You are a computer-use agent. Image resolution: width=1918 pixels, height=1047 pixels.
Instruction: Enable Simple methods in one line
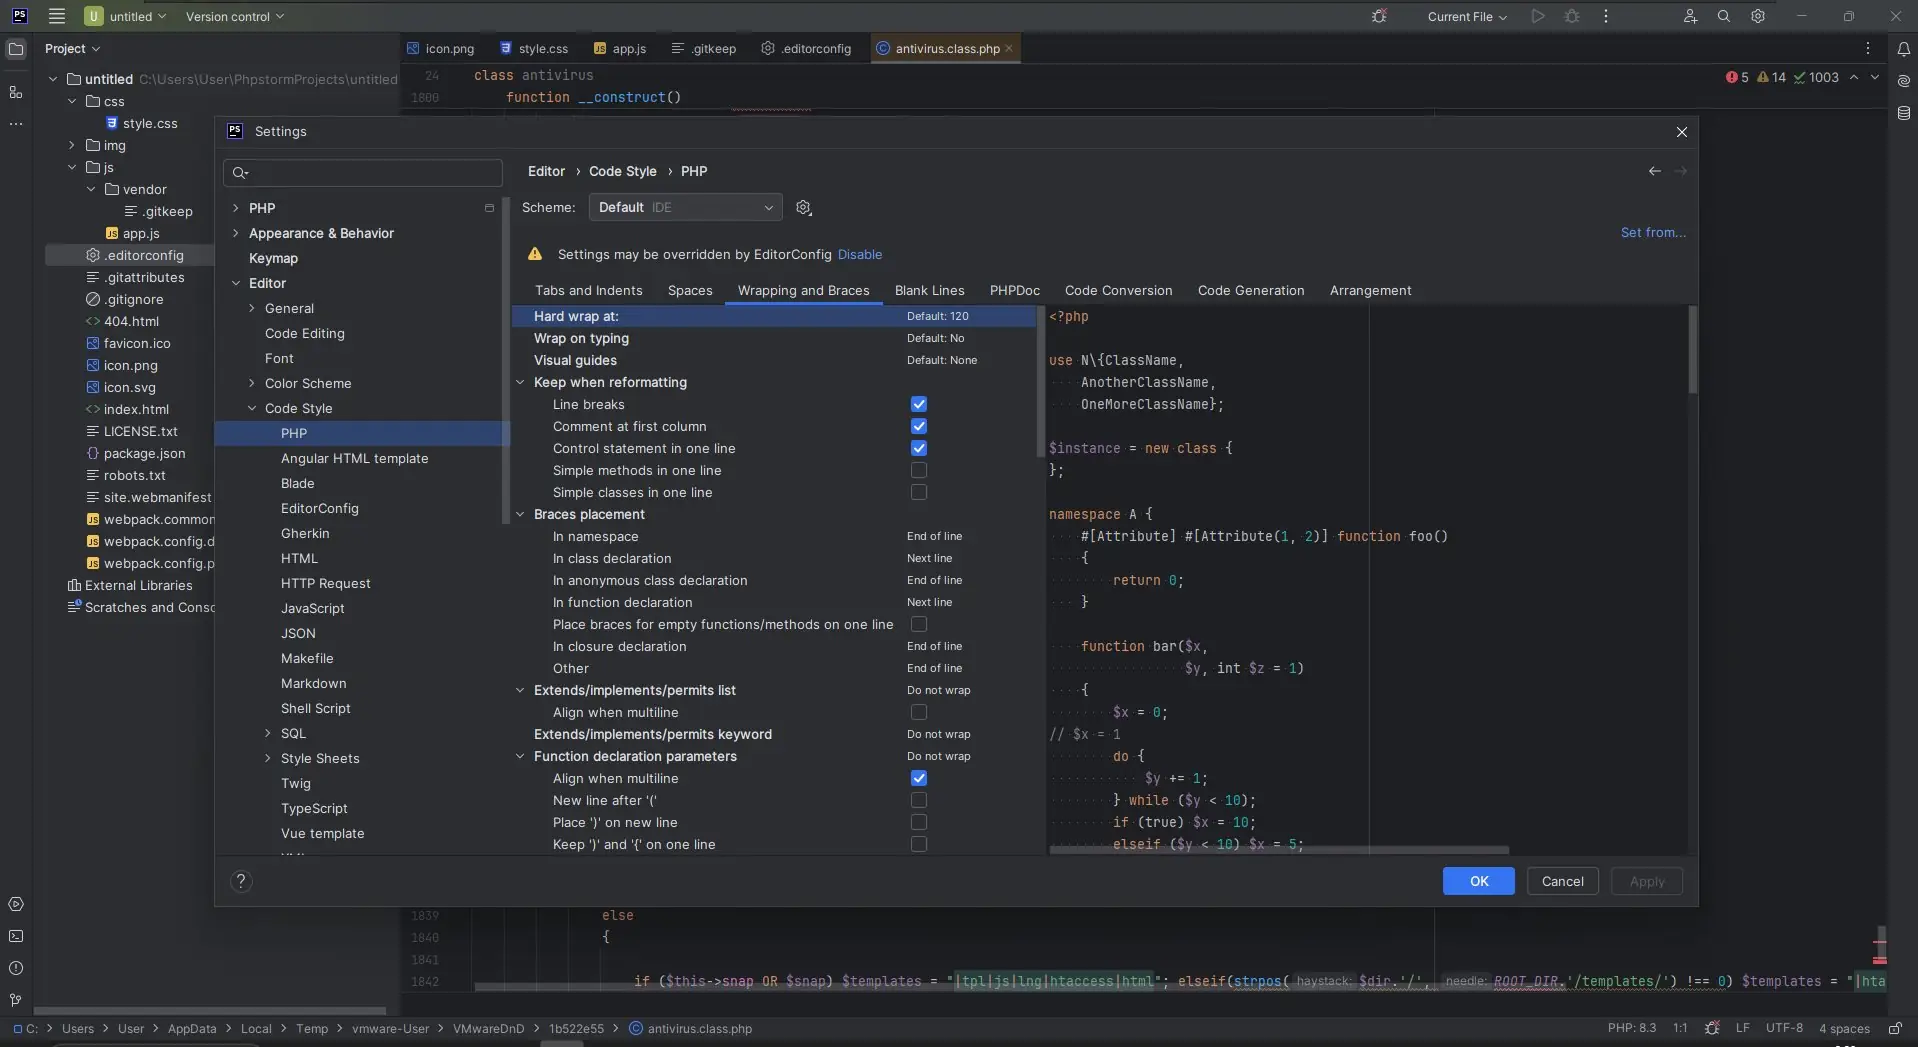(918, 470)
